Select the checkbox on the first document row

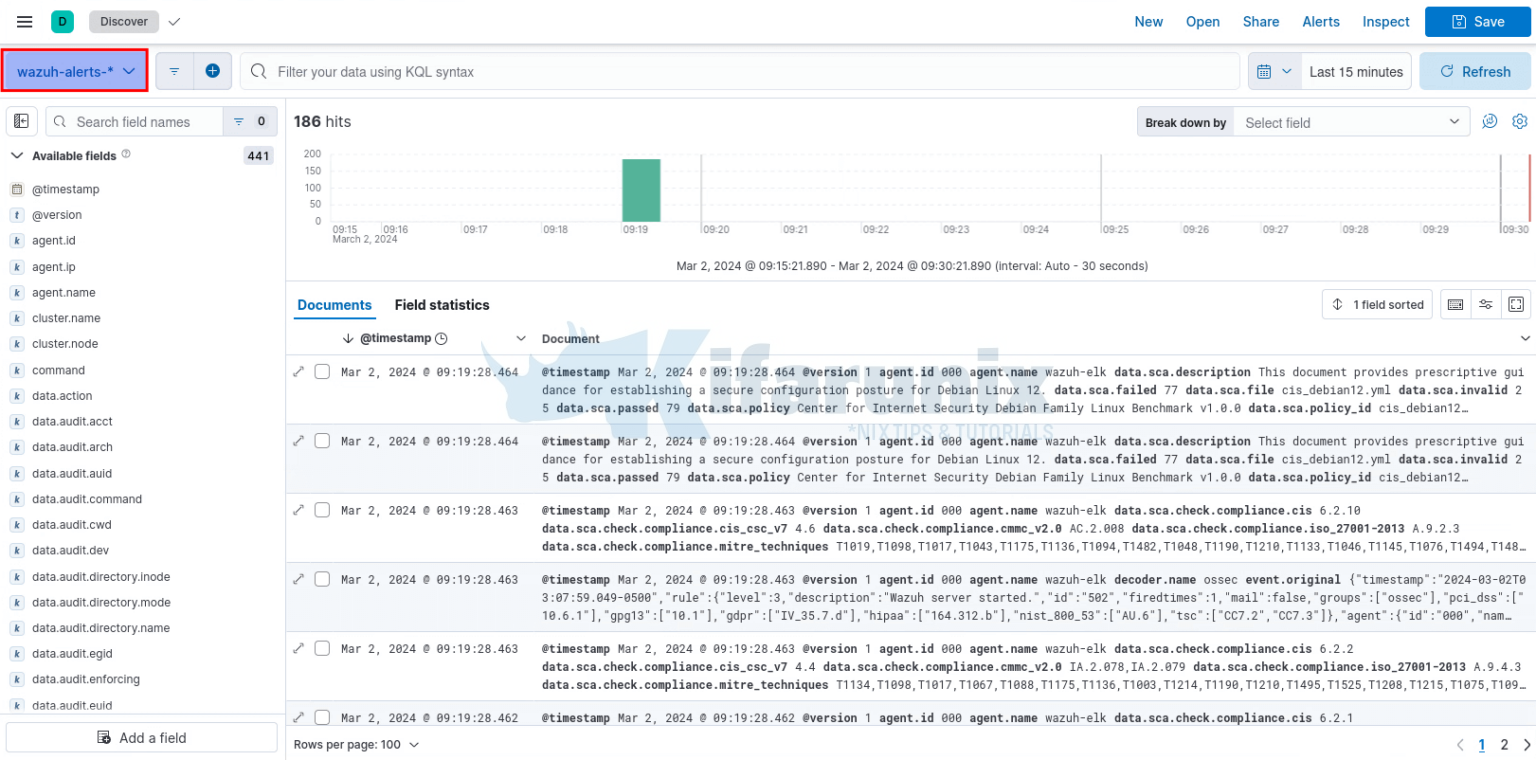[x=322, y=371]
